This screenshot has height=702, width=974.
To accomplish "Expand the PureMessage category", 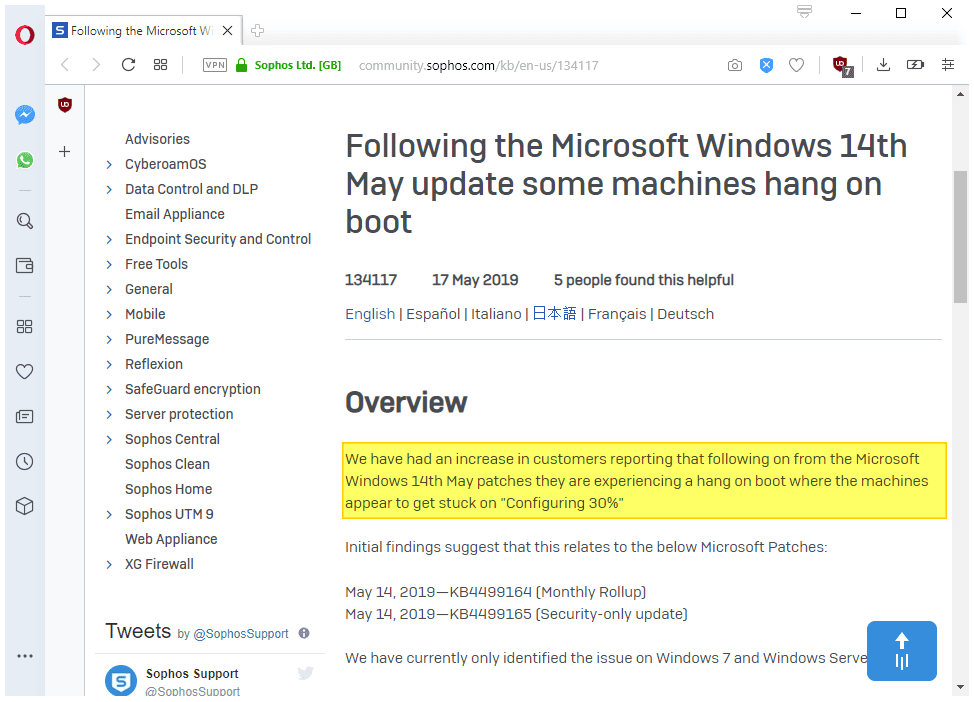I will click(109, 339).
